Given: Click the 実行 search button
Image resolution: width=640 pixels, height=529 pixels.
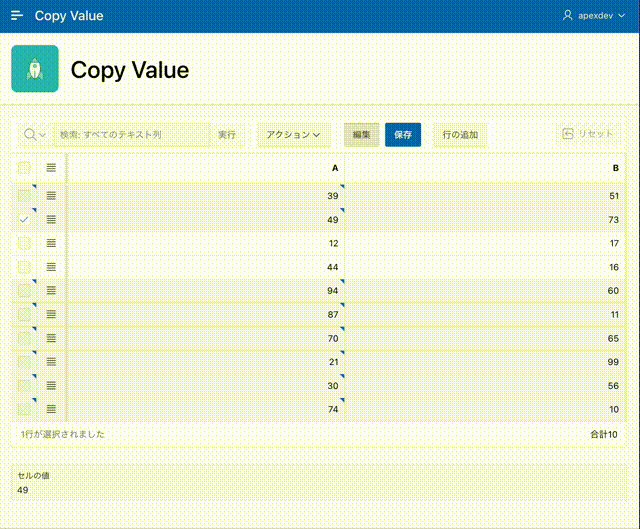Looking at the screenshot, I should click(227, 134).
